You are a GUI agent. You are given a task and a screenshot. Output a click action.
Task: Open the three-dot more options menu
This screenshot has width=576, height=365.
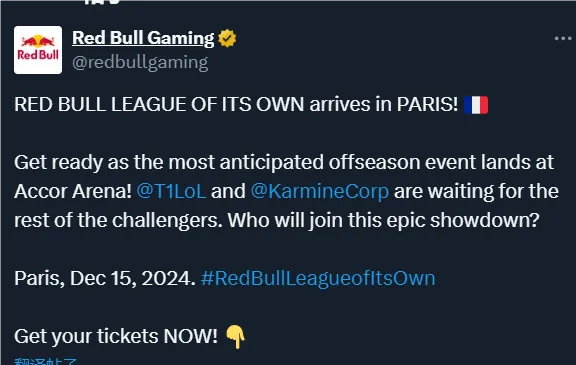click(563, 38)
